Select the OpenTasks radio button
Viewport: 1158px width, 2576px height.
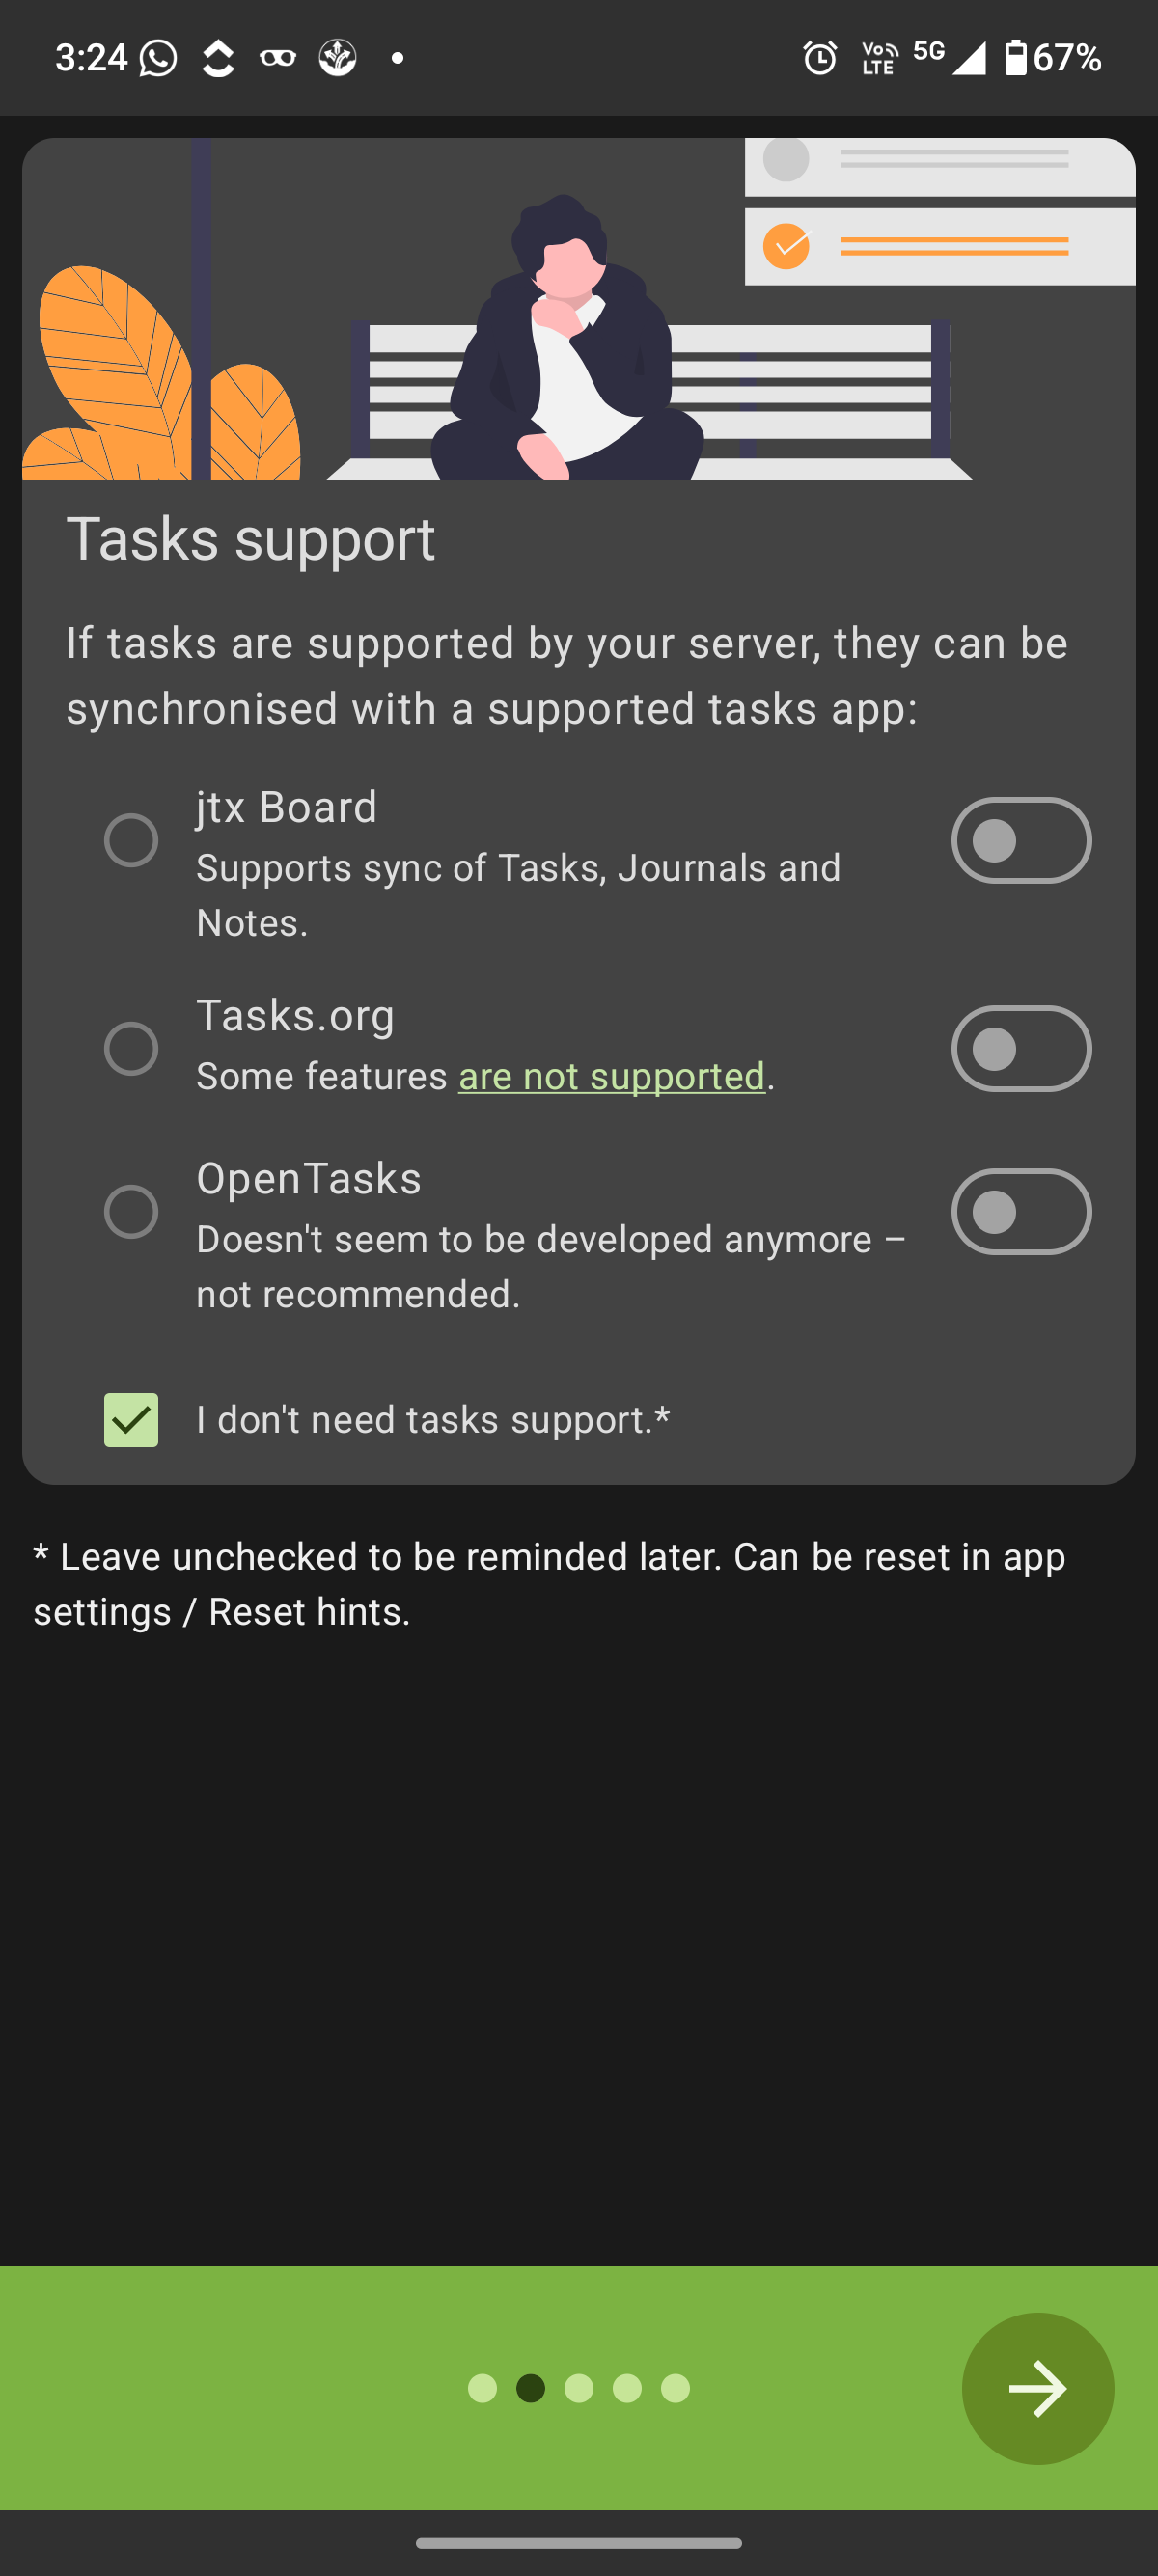point(131,1211)
